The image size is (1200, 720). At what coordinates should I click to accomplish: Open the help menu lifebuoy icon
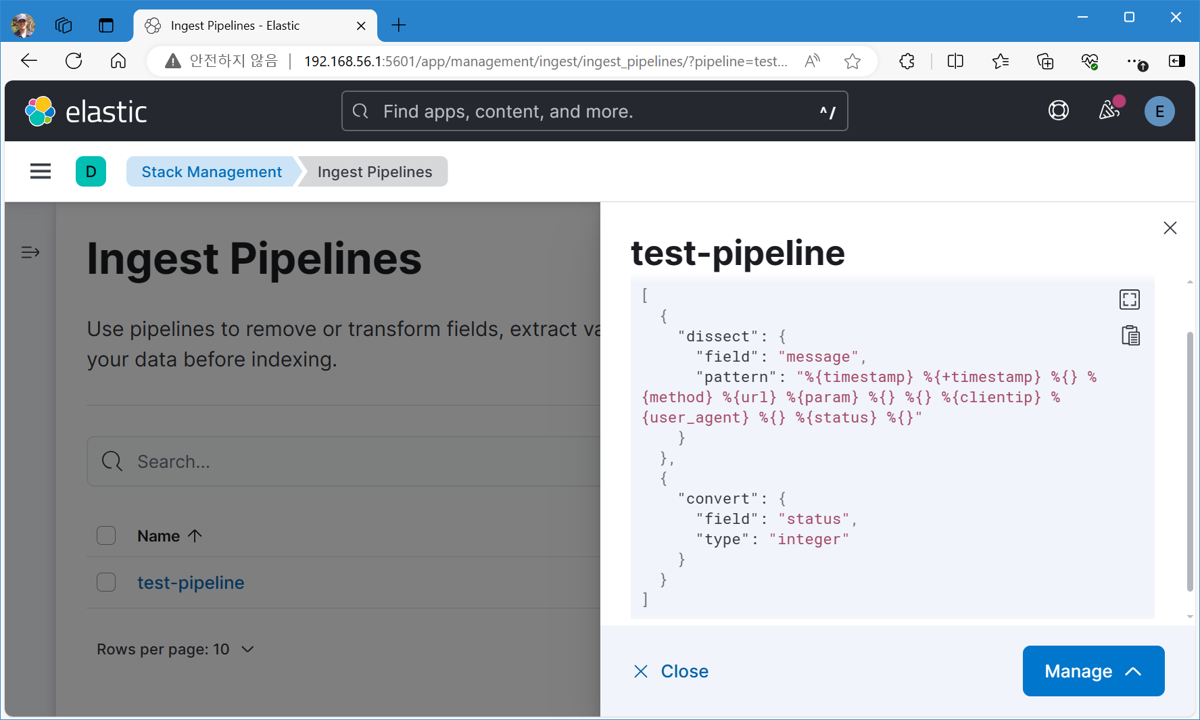click(1058, 111)
